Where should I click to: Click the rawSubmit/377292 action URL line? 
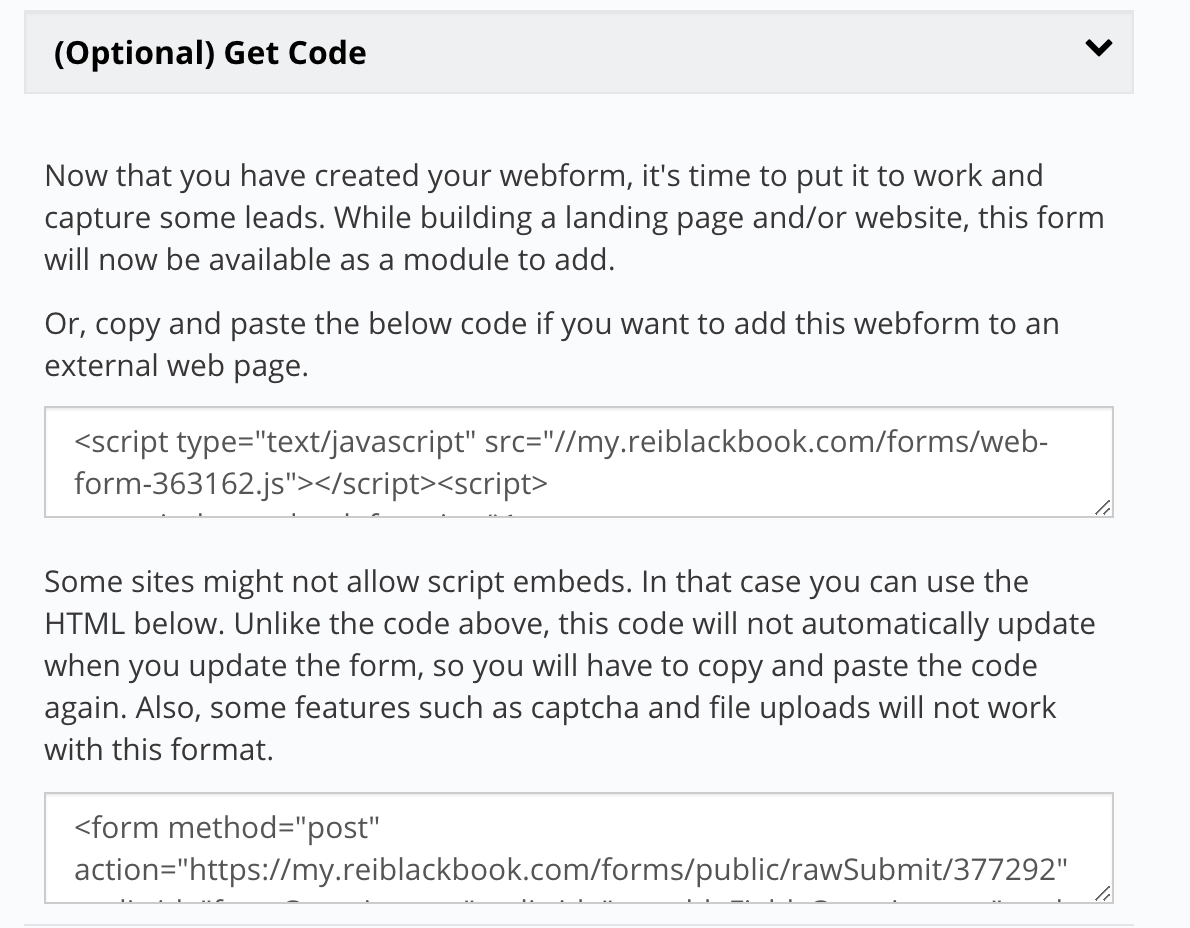pos(571,870)
